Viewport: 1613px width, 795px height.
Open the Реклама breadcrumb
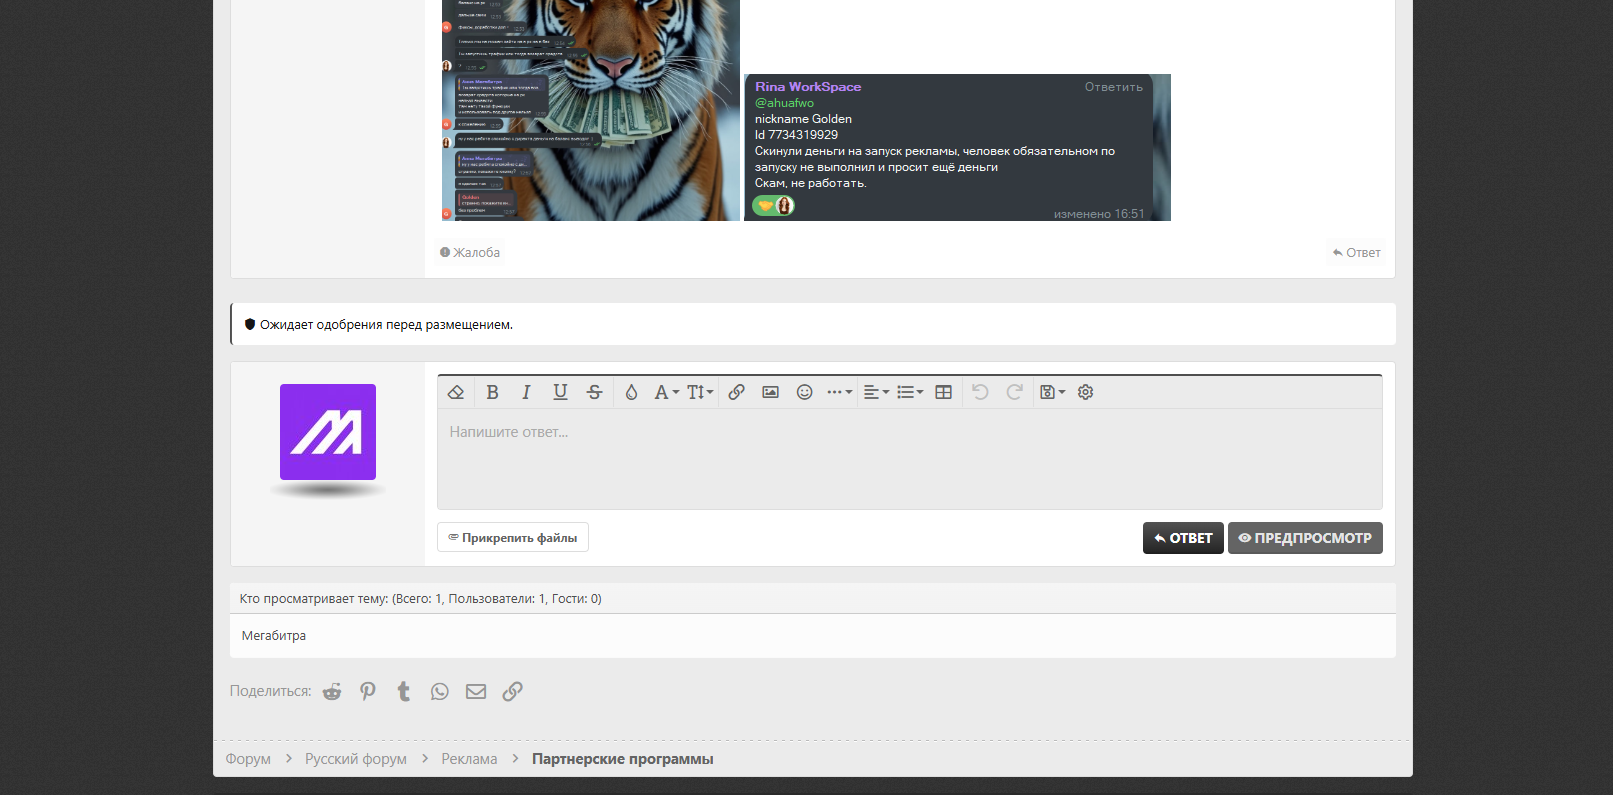pos(469,759)
